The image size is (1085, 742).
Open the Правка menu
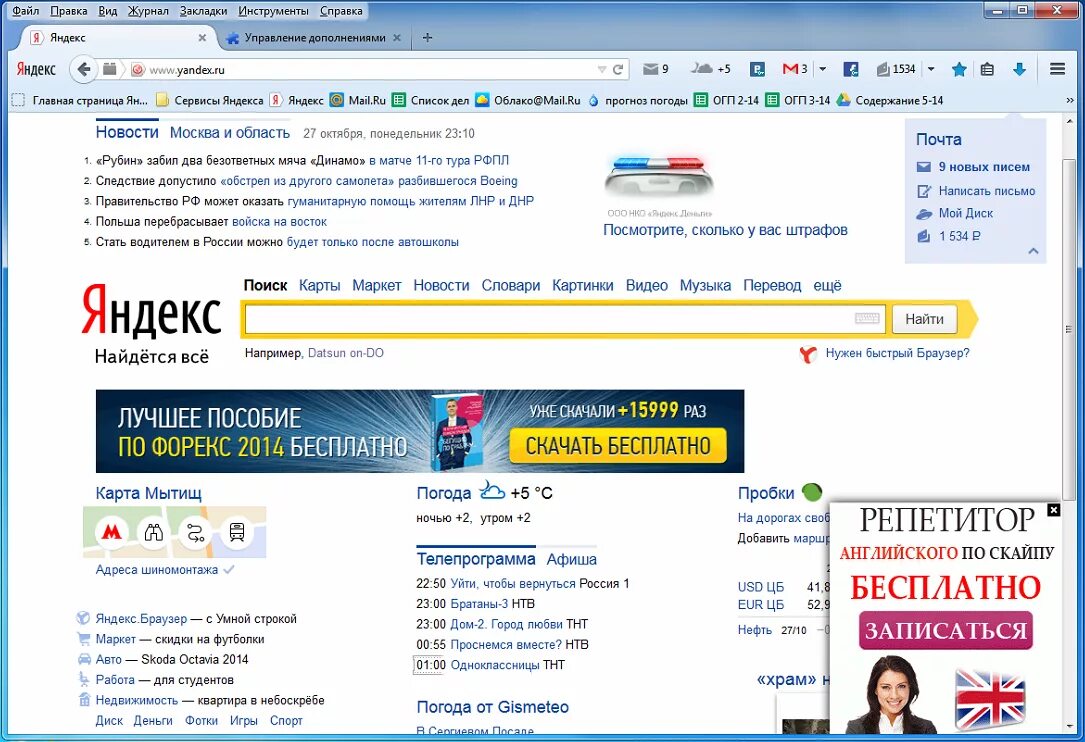tap(69, 10)
